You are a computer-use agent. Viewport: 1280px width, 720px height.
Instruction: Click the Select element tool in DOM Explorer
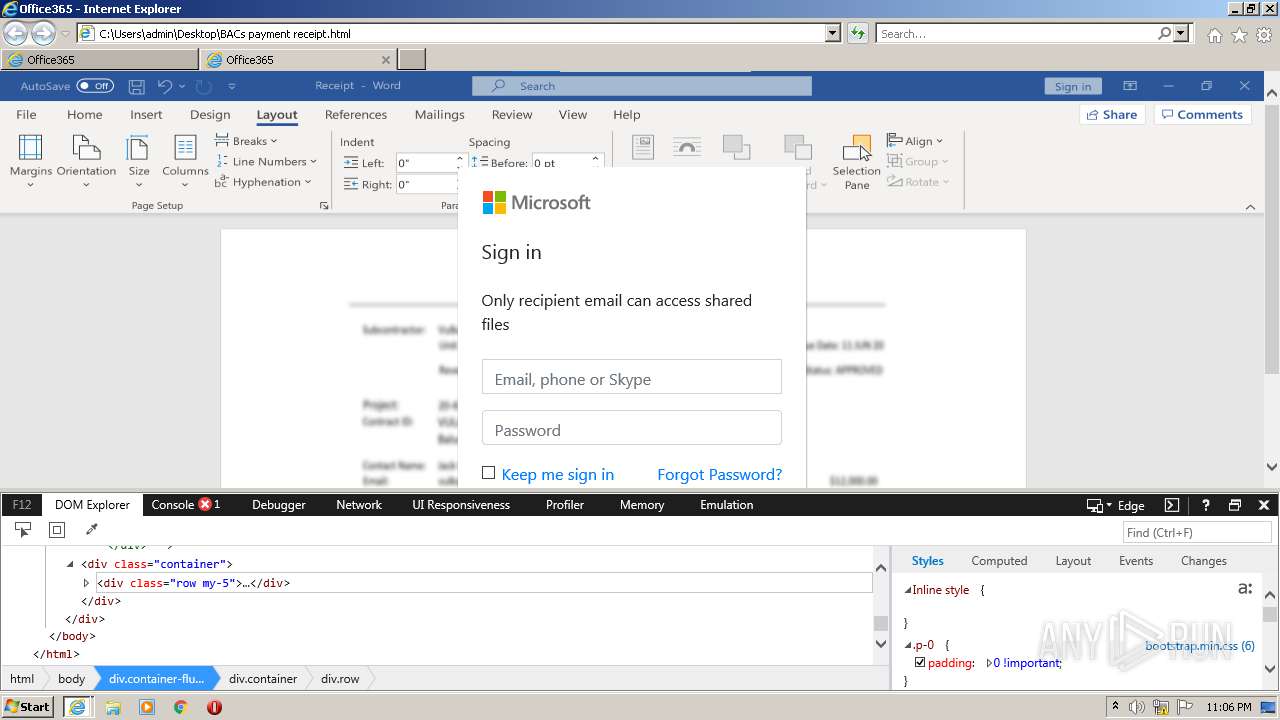23,530
